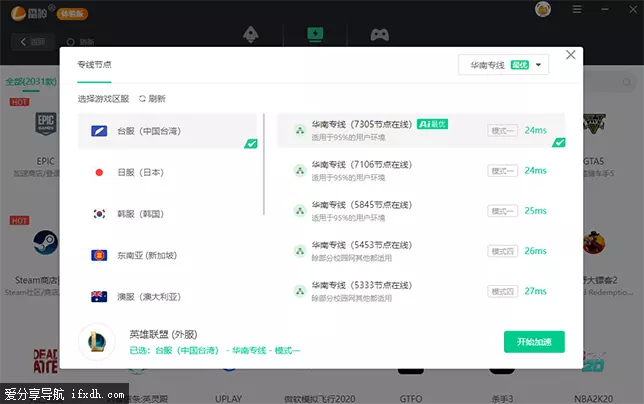Select the 7305节点在线 AI最优 node
This screenshot has height=404, width=644.
coord(400,130)
